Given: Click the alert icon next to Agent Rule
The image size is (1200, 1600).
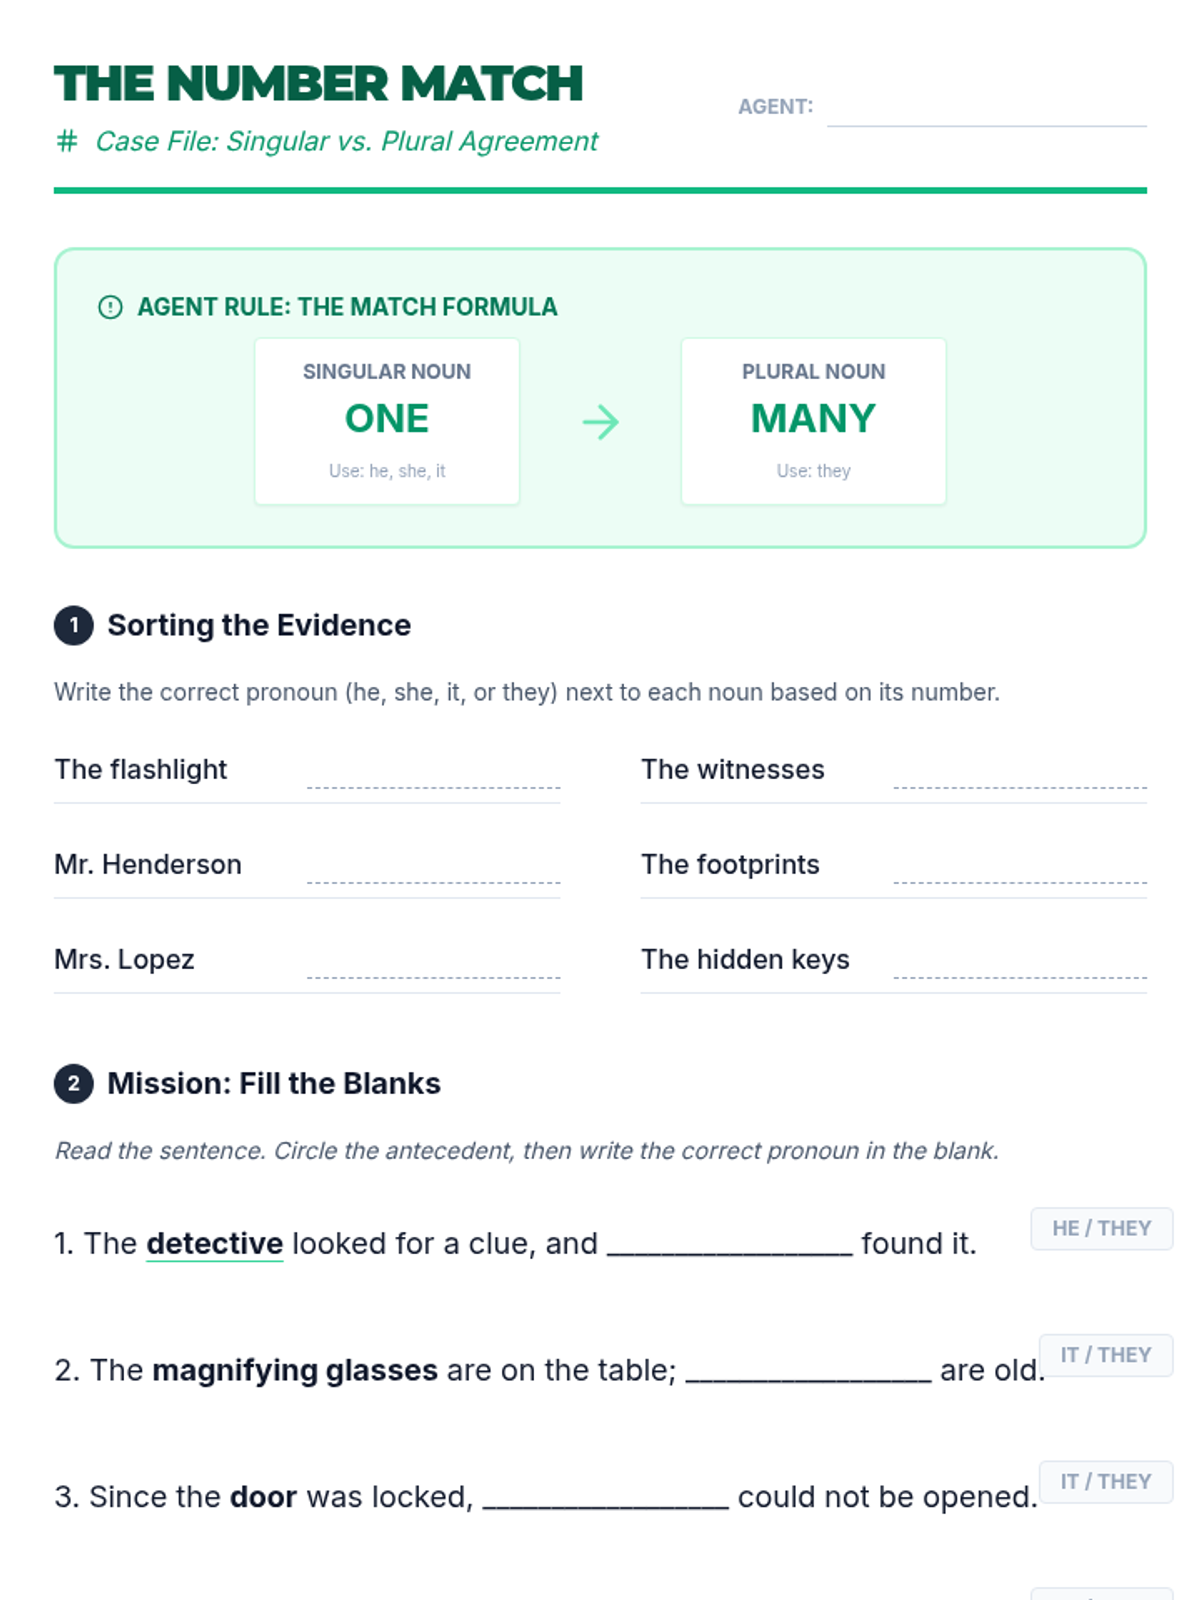Looking at the screenshot, I should coord(110,307).
